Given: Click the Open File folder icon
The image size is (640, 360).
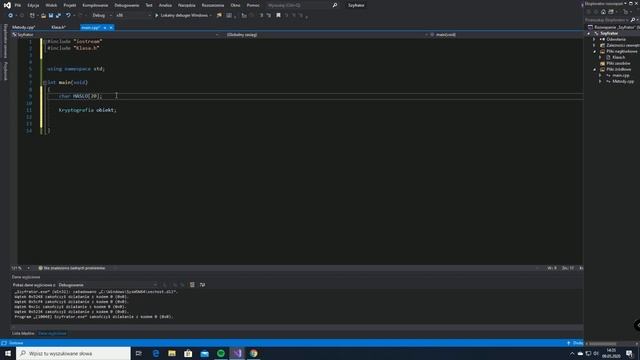Looking at the screenshot, I should point(43,16).
